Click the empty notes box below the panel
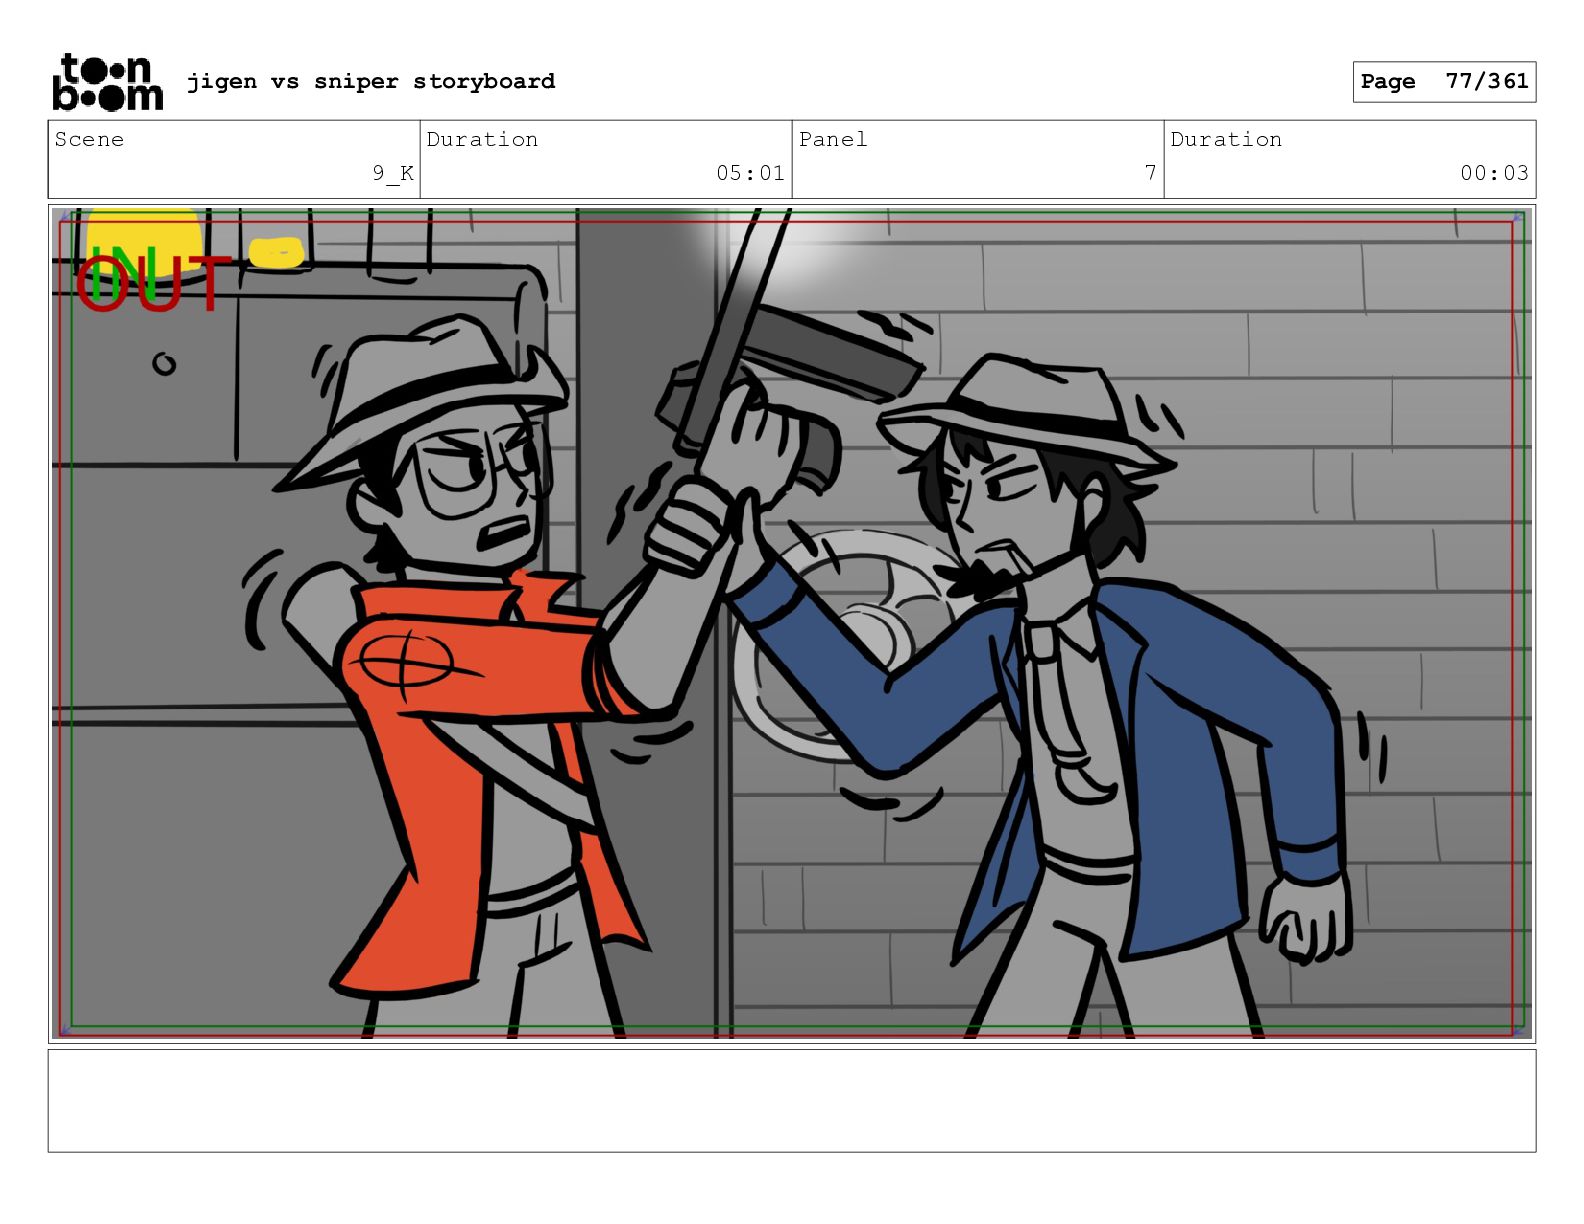The height and width of the screenshot is (1224, 1584). point(792,1100)
